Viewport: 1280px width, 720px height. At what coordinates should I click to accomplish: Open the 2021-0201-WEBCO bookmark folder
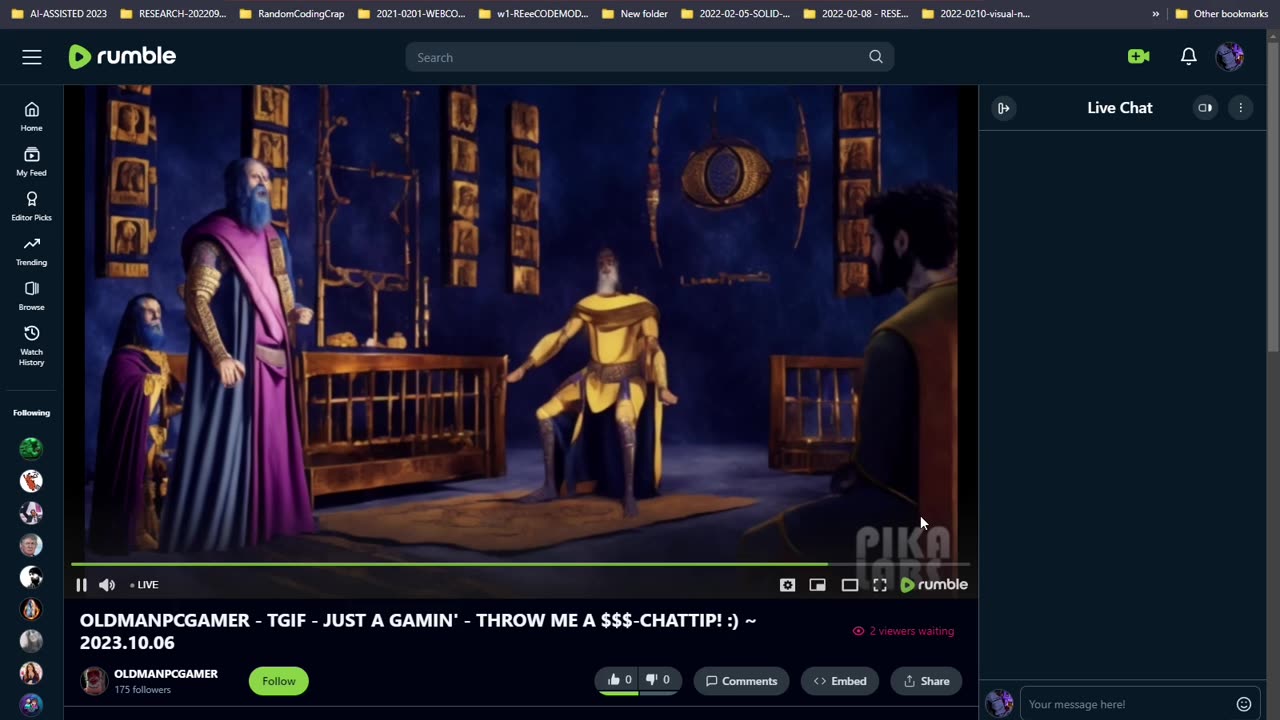(411, 14)
